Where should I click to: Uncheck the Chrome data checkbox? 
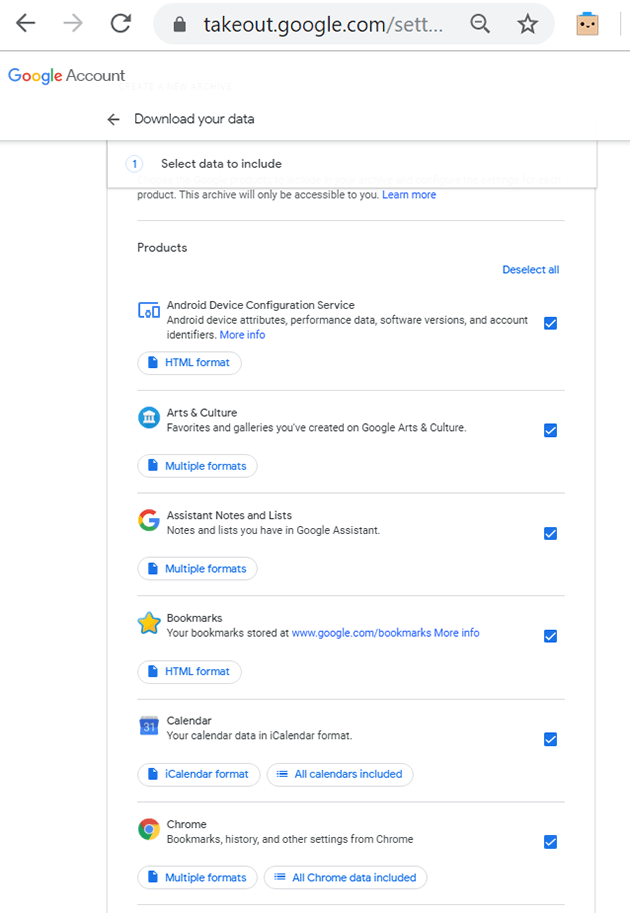point(550,842)
